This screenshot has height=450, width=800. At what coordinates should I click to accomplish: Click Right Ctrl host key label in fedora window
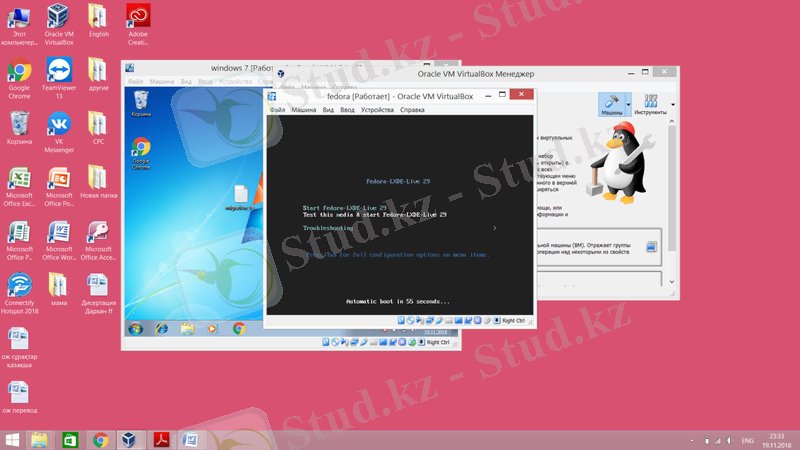click(x=514, y=320)
